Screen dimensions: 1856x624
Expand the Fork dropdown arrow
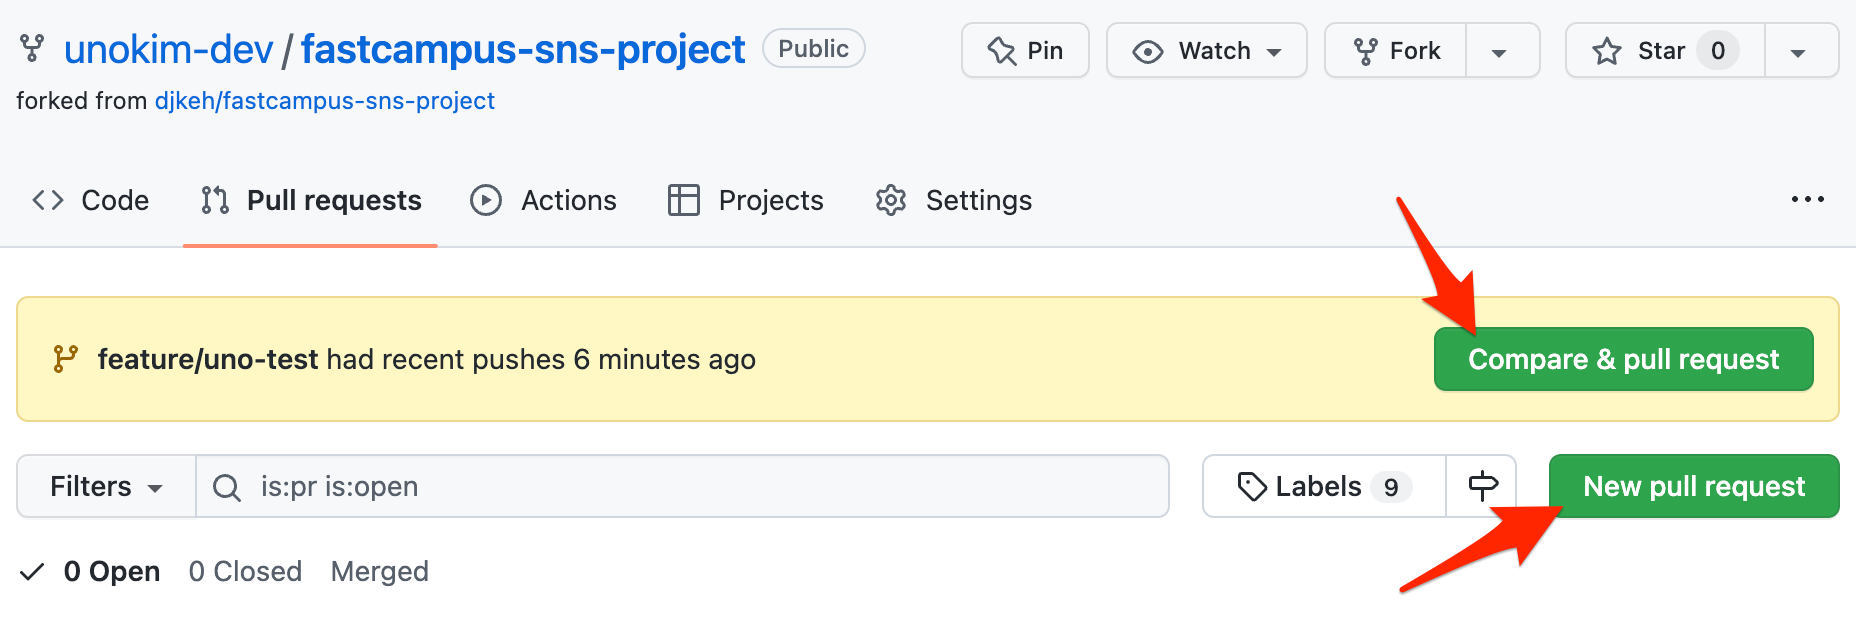1499,52
